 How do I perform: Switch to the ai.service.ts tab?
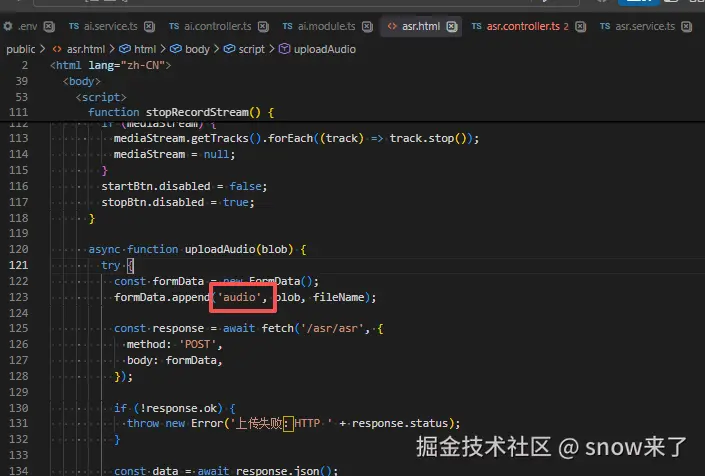(x=110, y=27)
